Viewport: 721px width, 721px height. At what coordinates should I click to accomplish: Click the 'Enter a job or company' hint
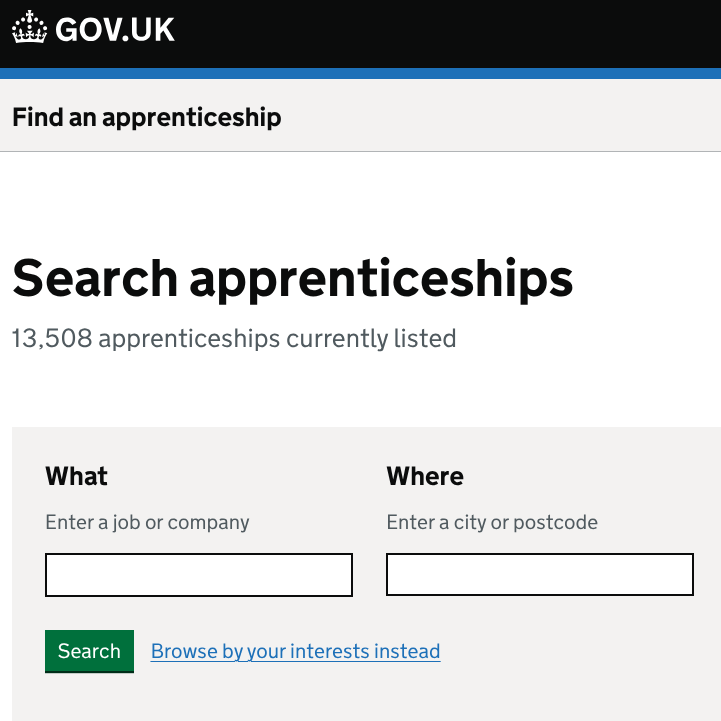tap(147, 522)
